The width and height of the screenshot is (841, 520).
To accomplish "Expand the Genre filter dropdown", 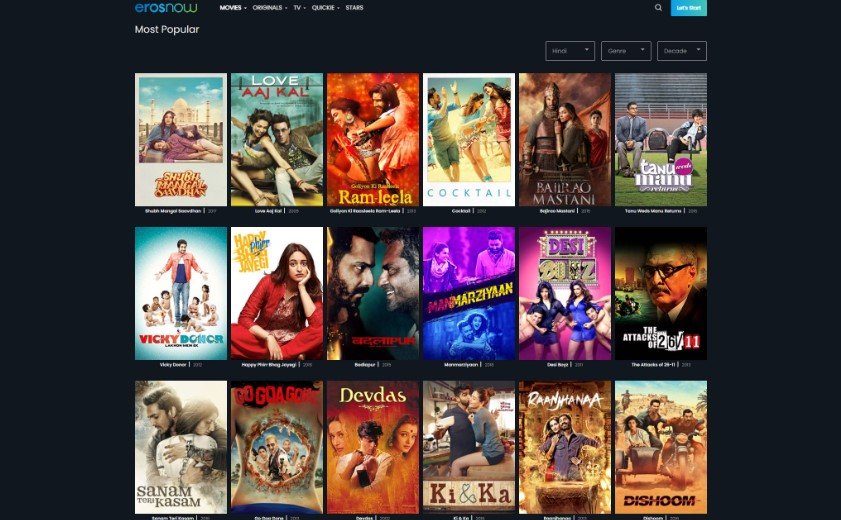I will (x=626, y=51).
